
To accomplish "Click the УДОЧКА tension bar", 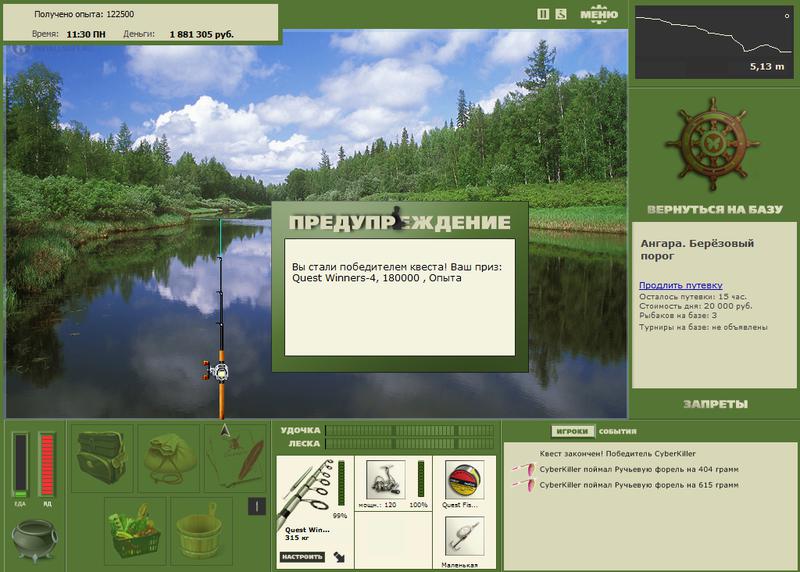I will coord(410,430).
